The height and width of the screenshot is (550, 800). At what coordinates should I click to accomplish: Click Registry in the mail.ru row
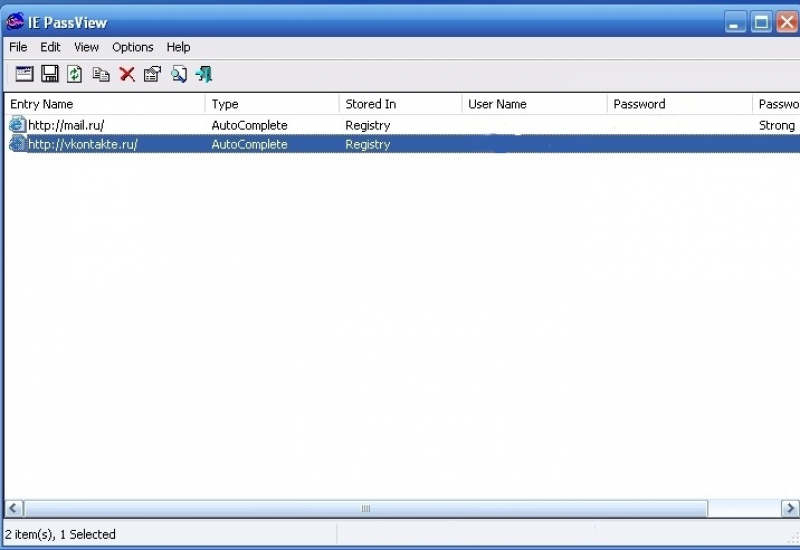[x=368, y=126]
